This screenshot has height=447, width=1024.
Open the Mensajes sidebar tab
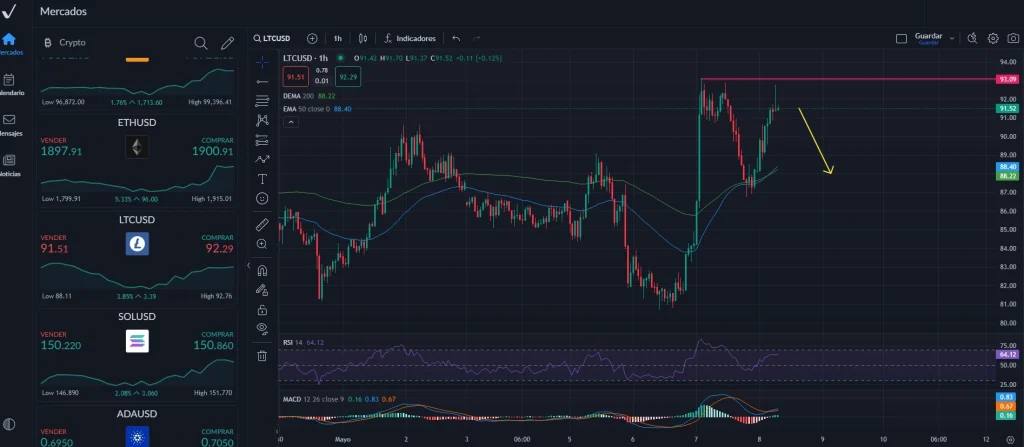coord(9,125)
